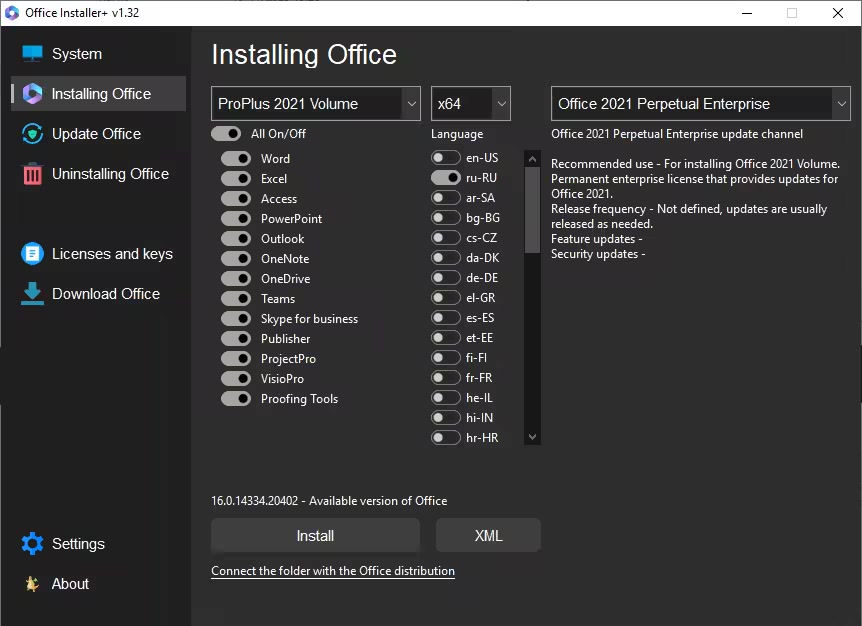Screen dimensions: 862x626
Task: Click the language list scroll down arrow
Action: pyautogui.click(x=532, y=437)
